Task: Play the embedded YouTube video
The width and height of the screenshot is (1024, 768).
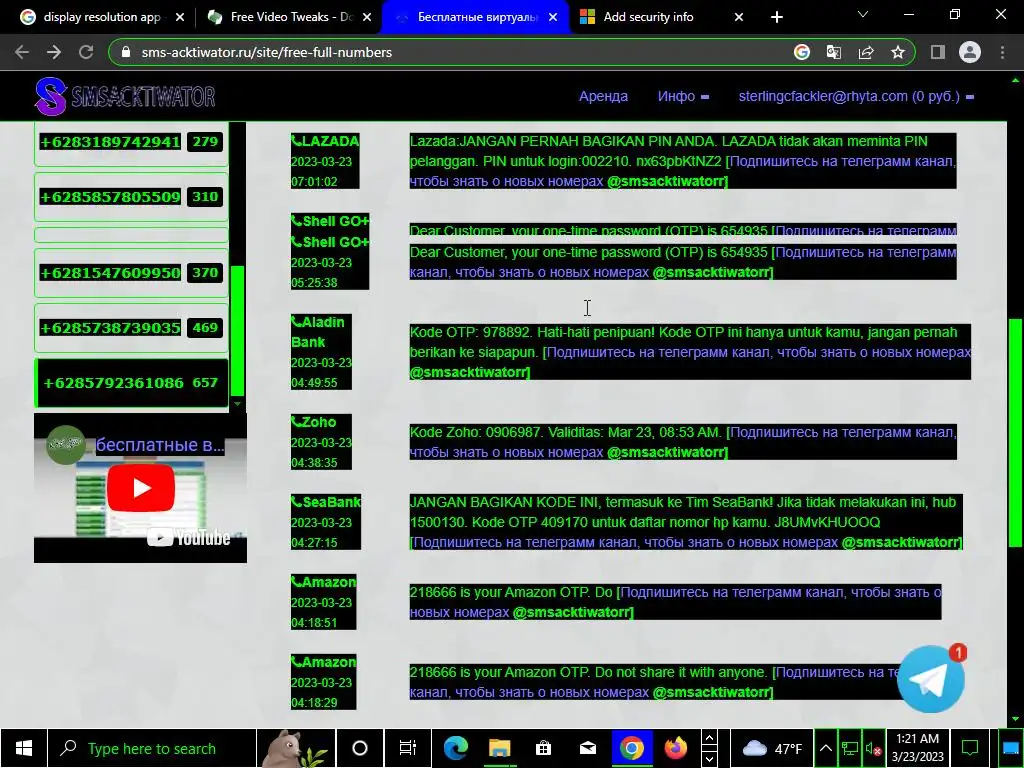Action: point(141,488)
